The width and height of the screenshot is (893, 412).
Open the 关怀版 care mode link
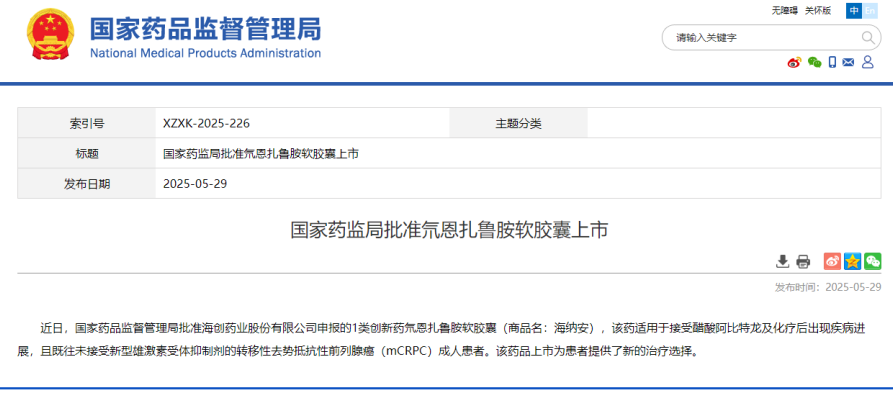click(x=818, y=11)
